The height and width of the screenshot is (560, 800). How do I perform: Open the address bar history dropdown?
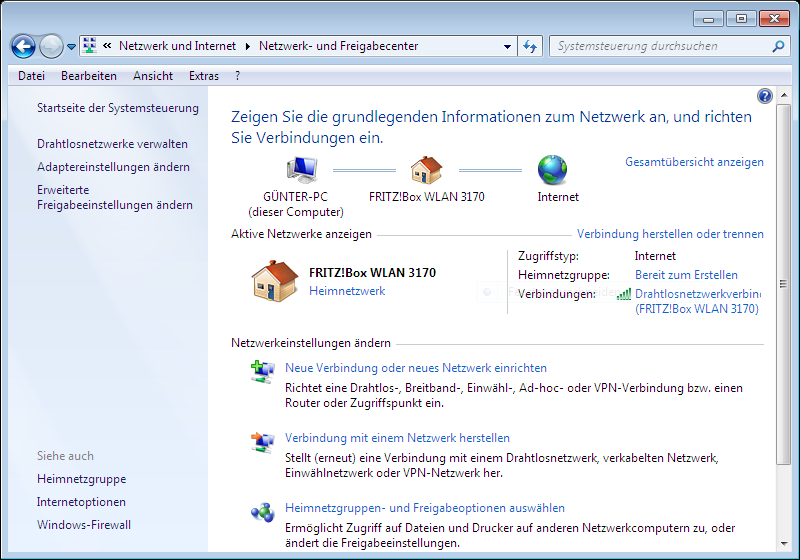tap(507, 46)
